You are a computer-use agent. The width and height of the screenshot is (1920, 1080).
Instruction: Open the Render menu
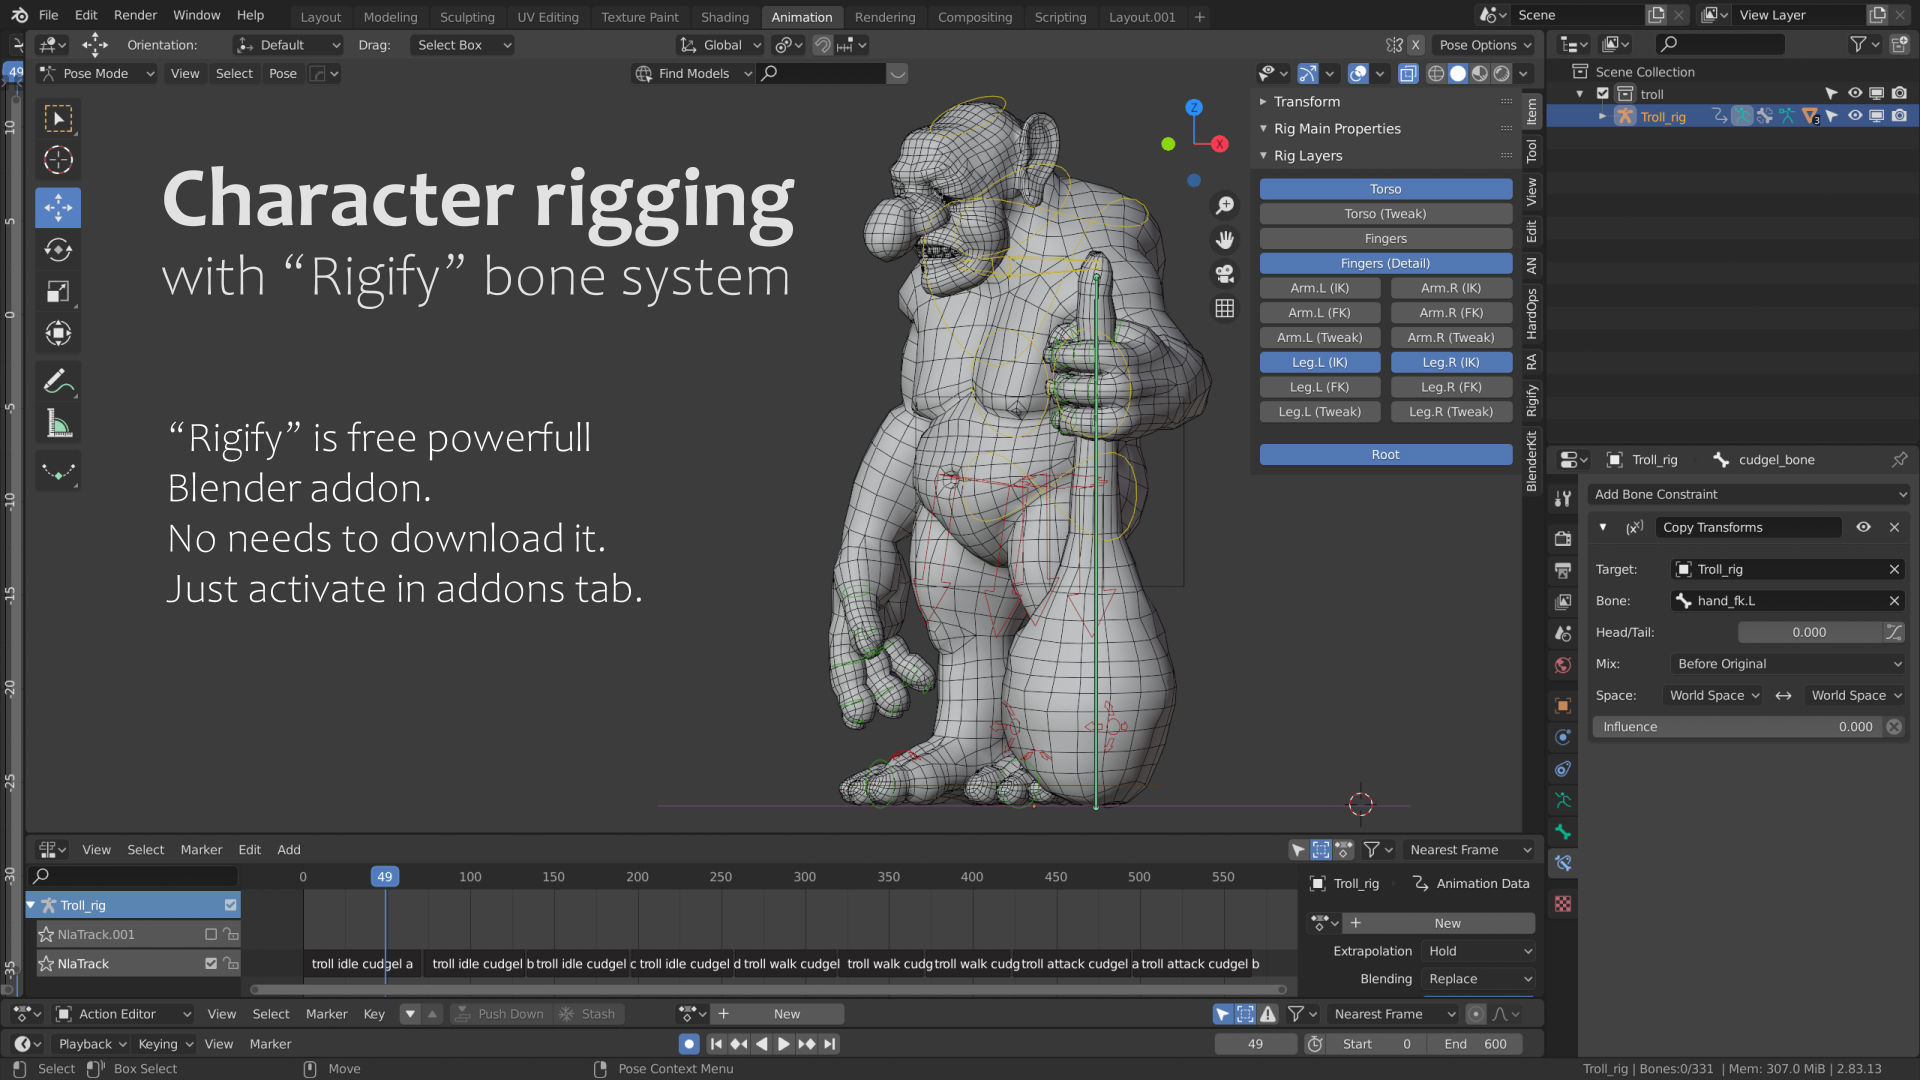tap(135, 15)
